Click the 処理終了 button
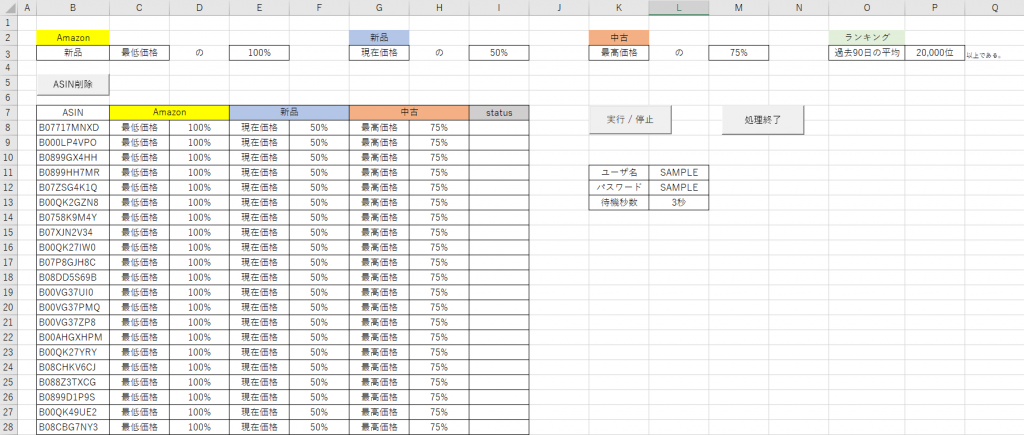 point(762,119)
